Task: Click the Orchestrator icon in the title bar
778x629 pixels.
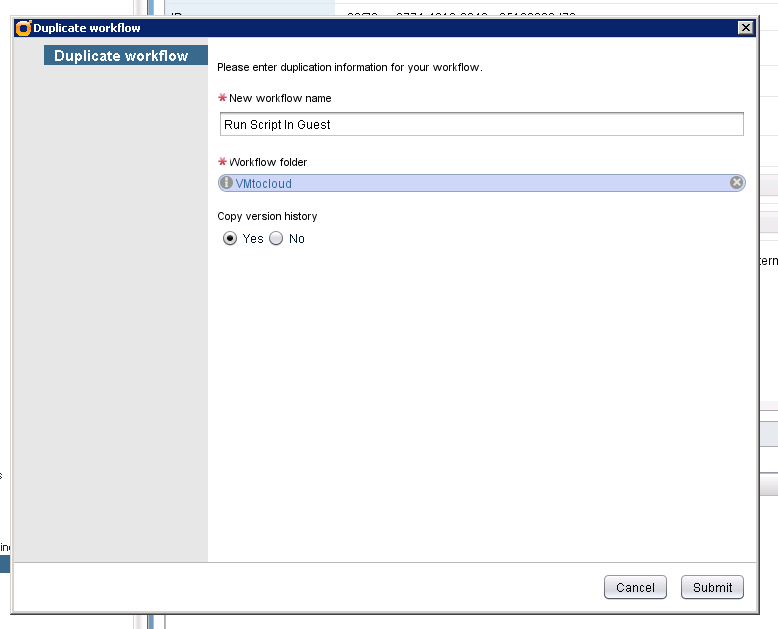Action: point(24,28)
